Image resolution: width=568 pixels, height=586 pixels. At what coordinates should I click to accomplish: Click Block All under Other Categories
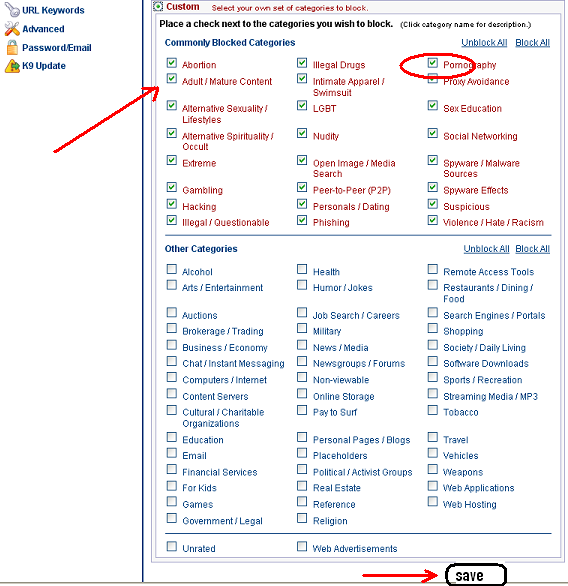point(532,249)
